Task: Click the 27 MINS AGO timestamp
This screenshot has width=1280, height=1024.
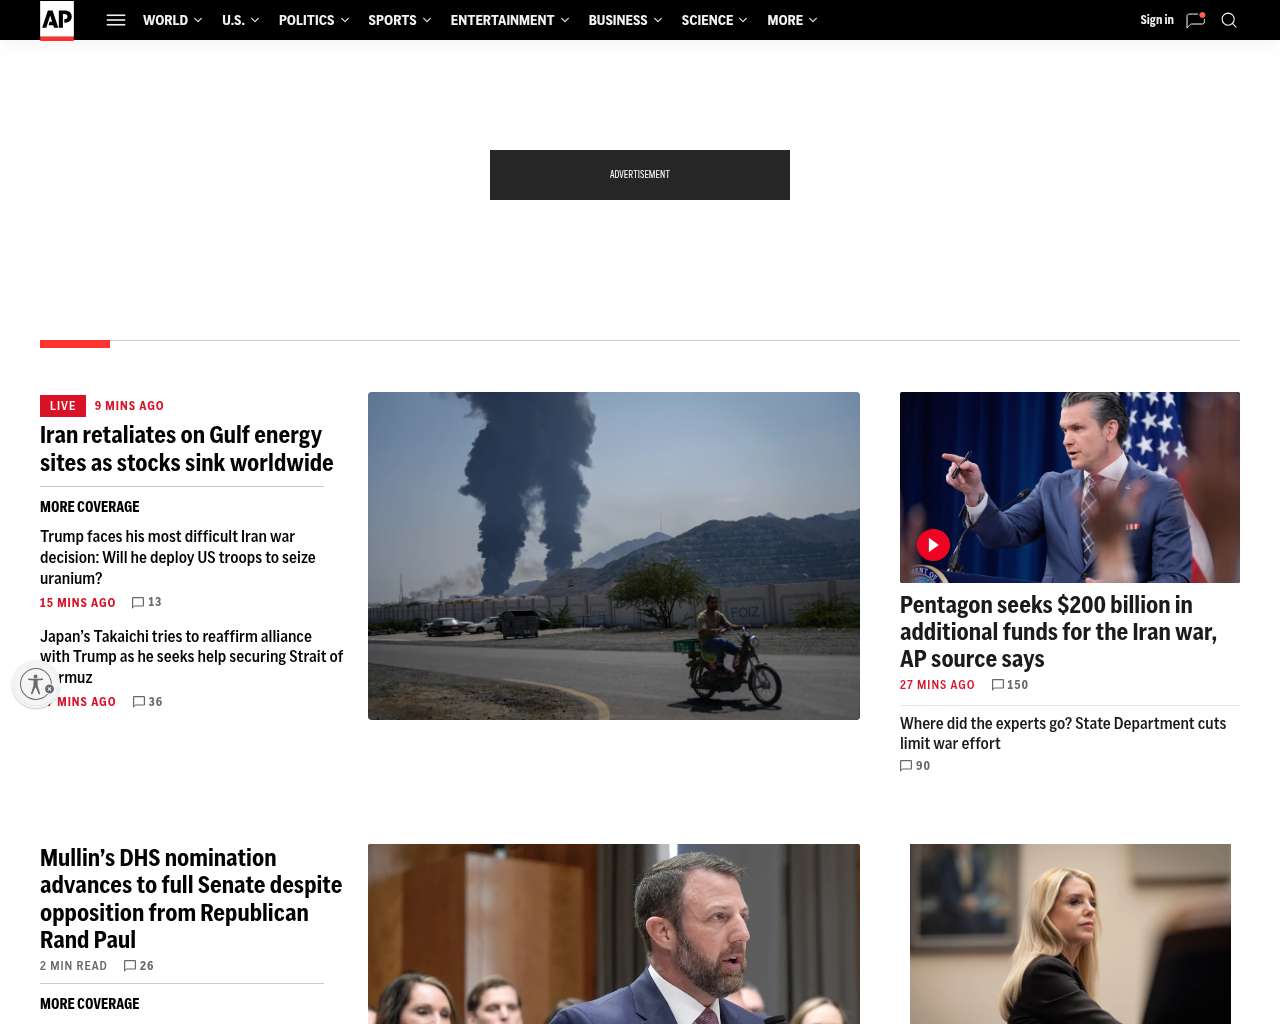Action: point(937,685)
